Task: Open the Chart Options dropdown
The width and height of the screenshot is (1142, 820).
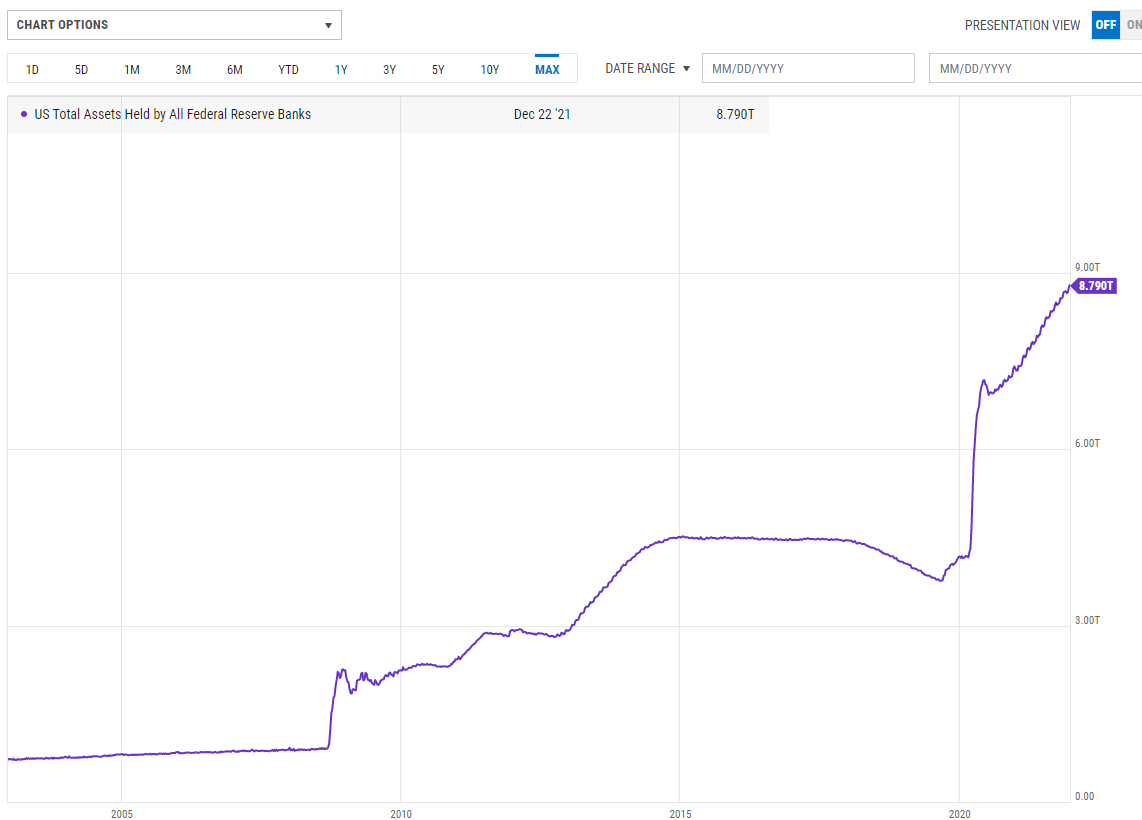Action: [x=174, y=25]
